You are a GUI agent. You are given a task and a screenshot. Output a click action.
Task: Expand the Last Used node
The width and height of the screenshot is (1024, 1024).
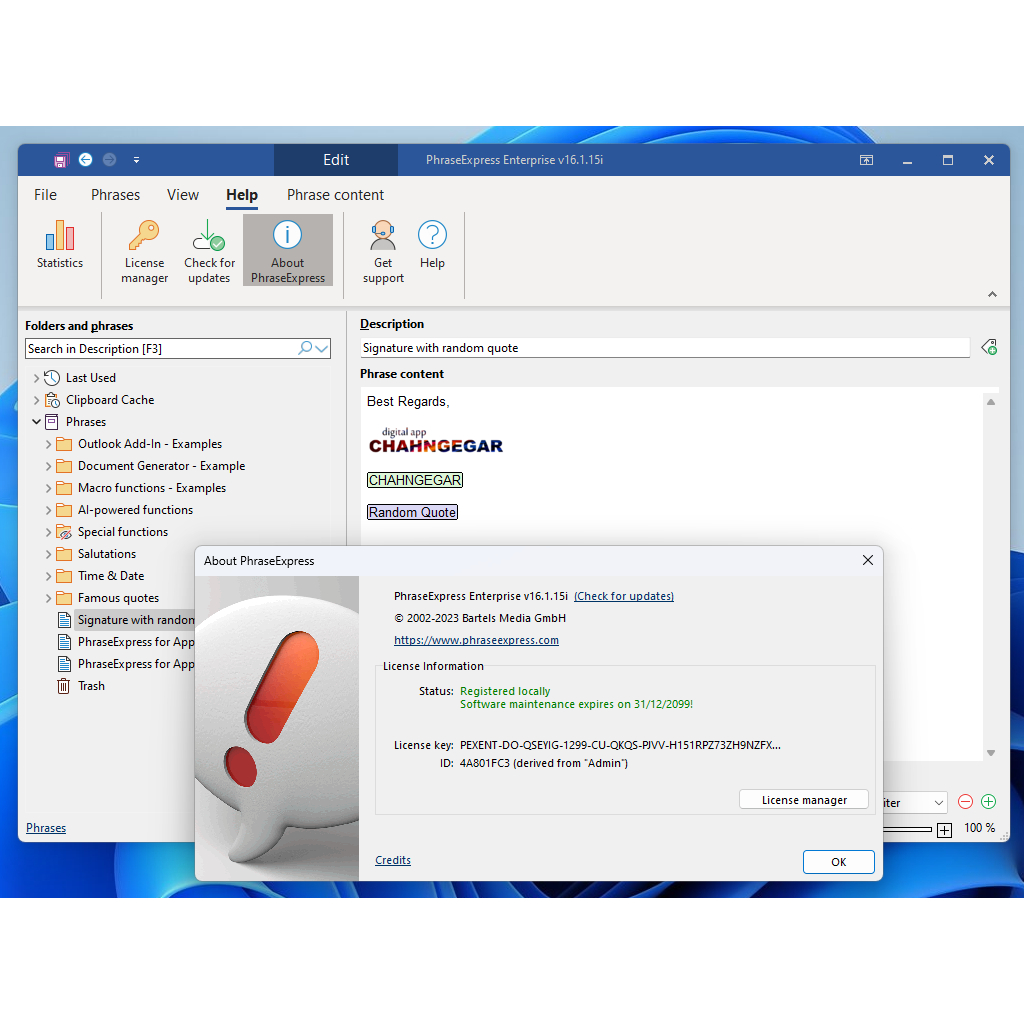36,378
